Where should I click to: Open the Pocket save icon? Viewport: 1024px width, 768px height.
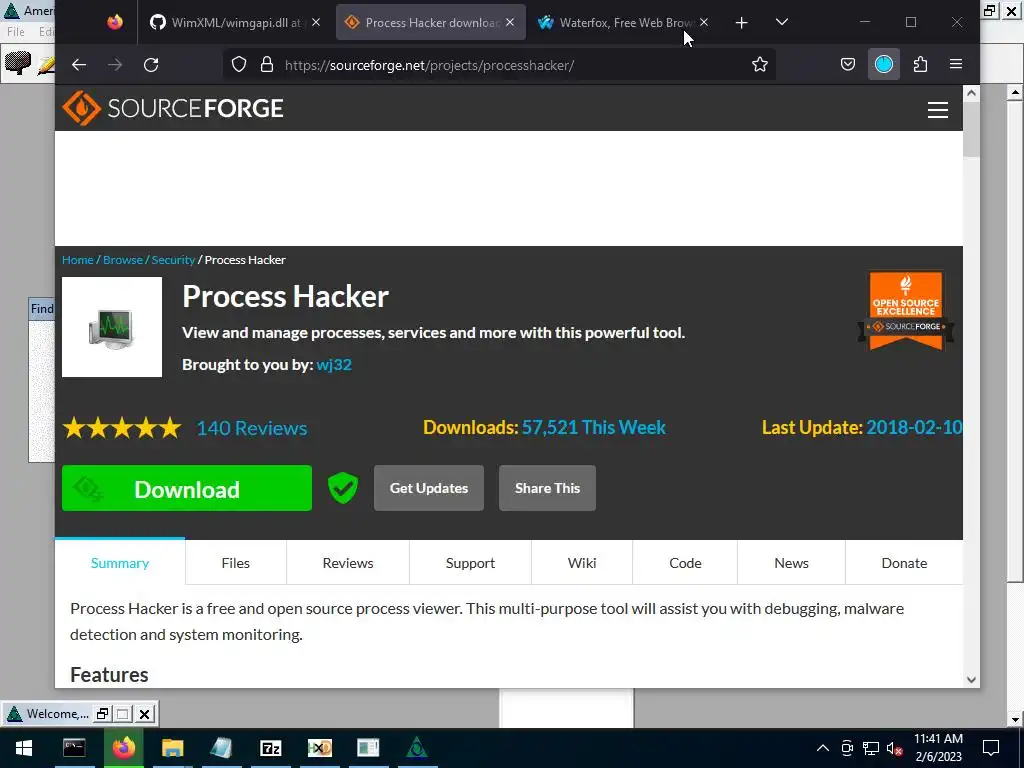tap(848, 64)
